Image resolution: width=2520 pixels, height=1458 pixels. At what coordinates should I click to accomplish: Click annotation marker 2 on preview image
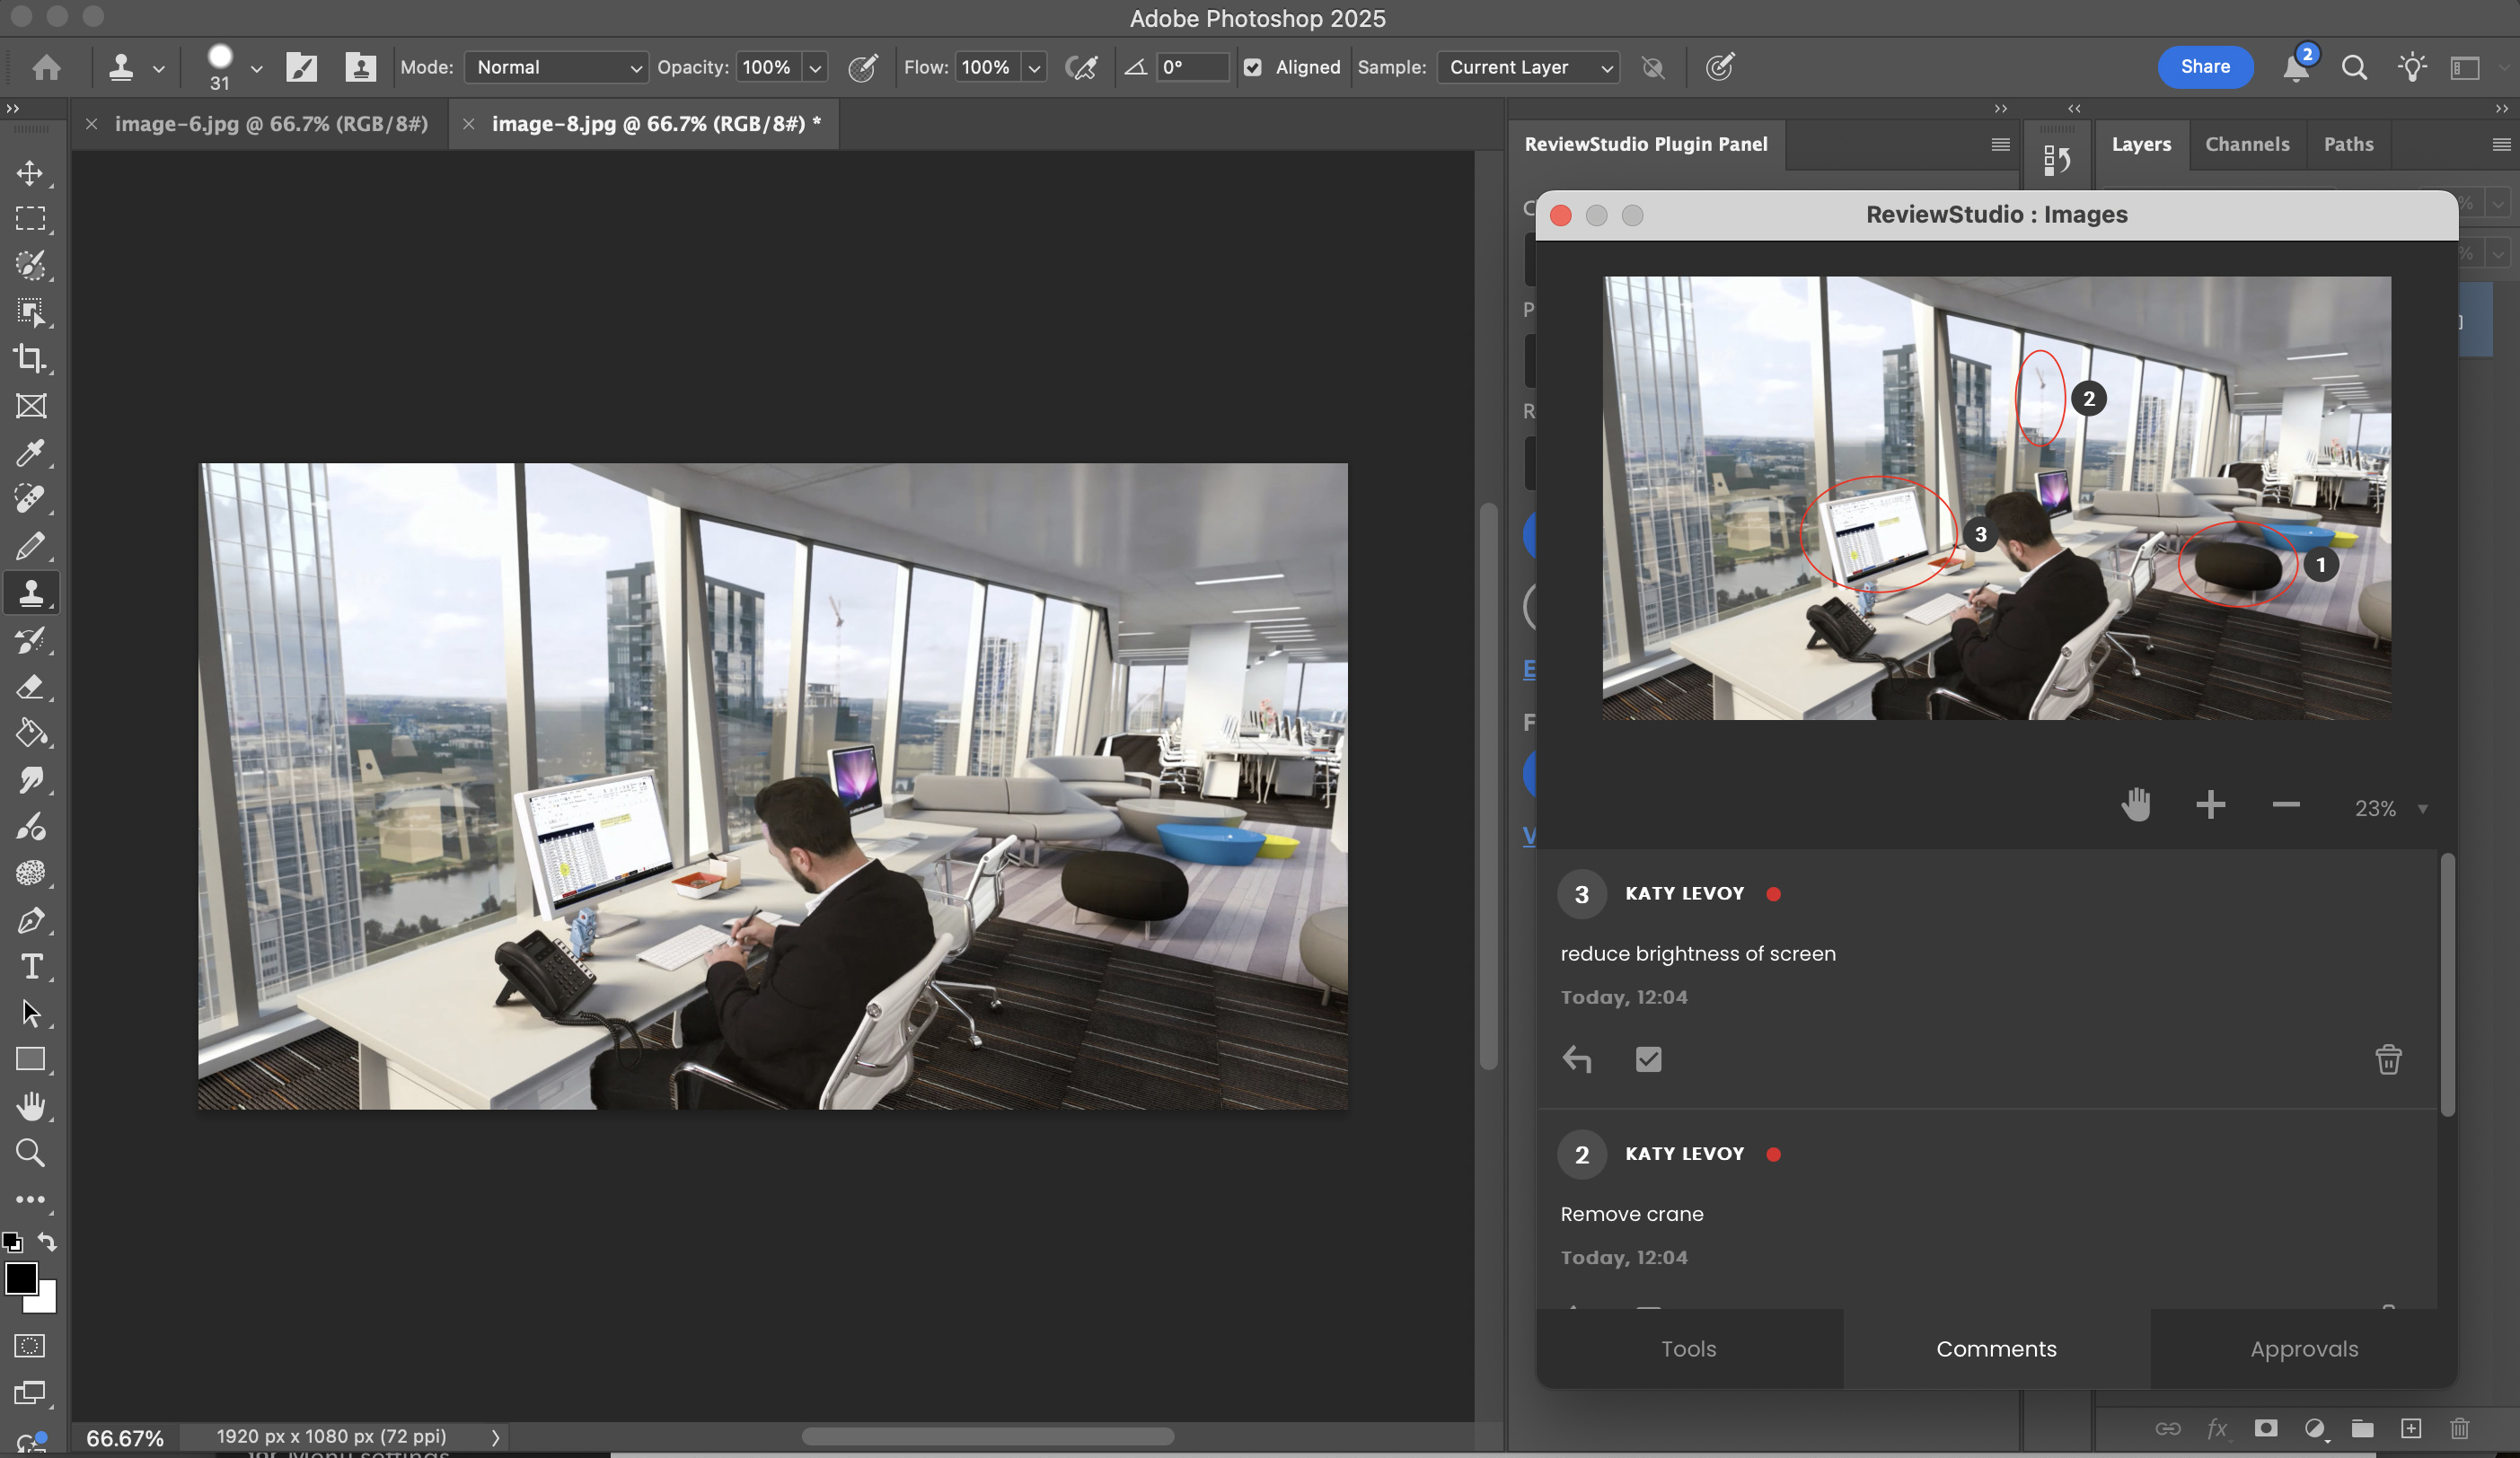click(x=2088, y=399)
